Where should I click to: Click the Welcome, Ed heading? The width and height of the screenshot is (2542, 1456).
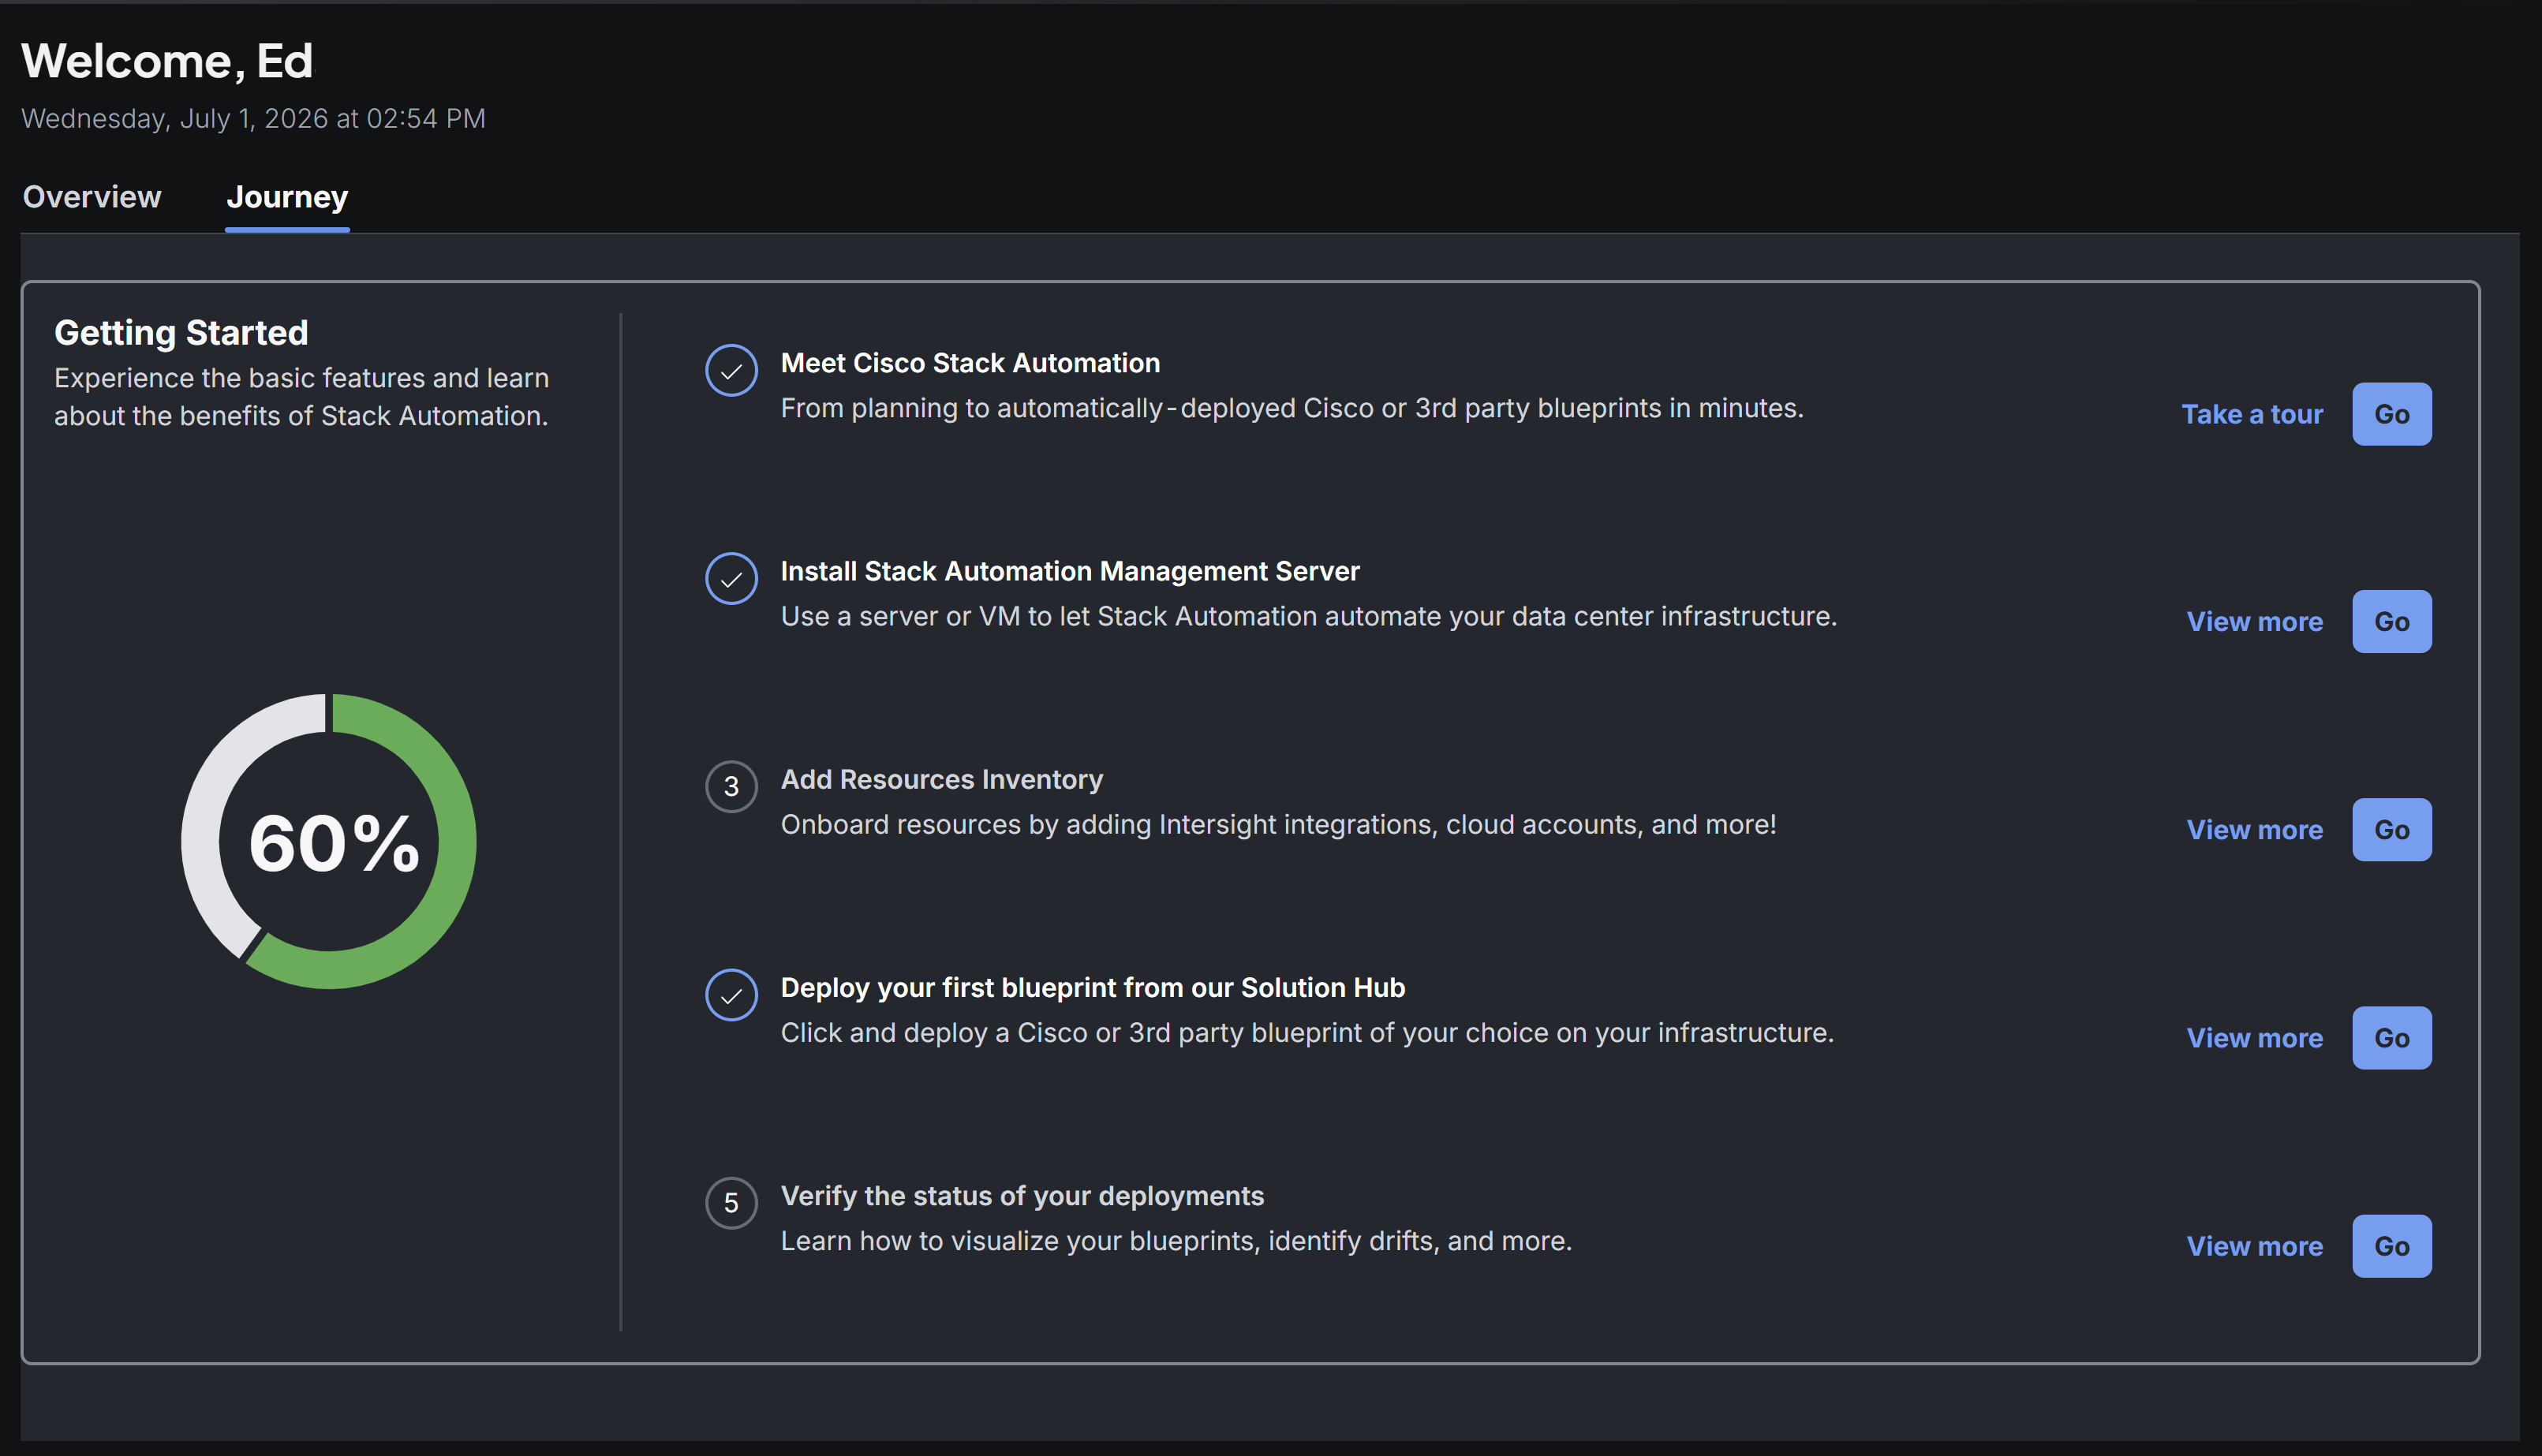pyautogui.click(x=167, y=61)
